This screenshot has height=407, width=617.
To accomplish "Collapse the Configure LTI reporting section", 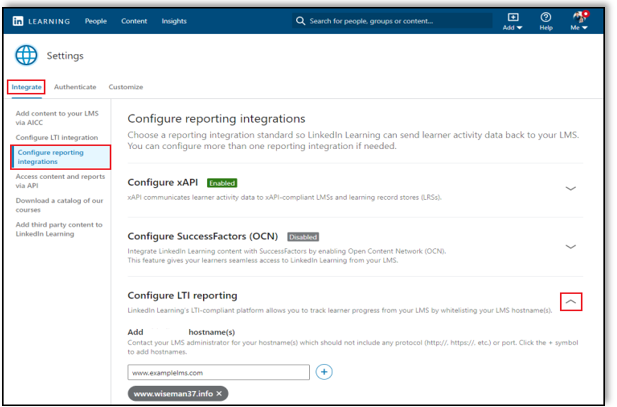I will (x=571, y=302).
